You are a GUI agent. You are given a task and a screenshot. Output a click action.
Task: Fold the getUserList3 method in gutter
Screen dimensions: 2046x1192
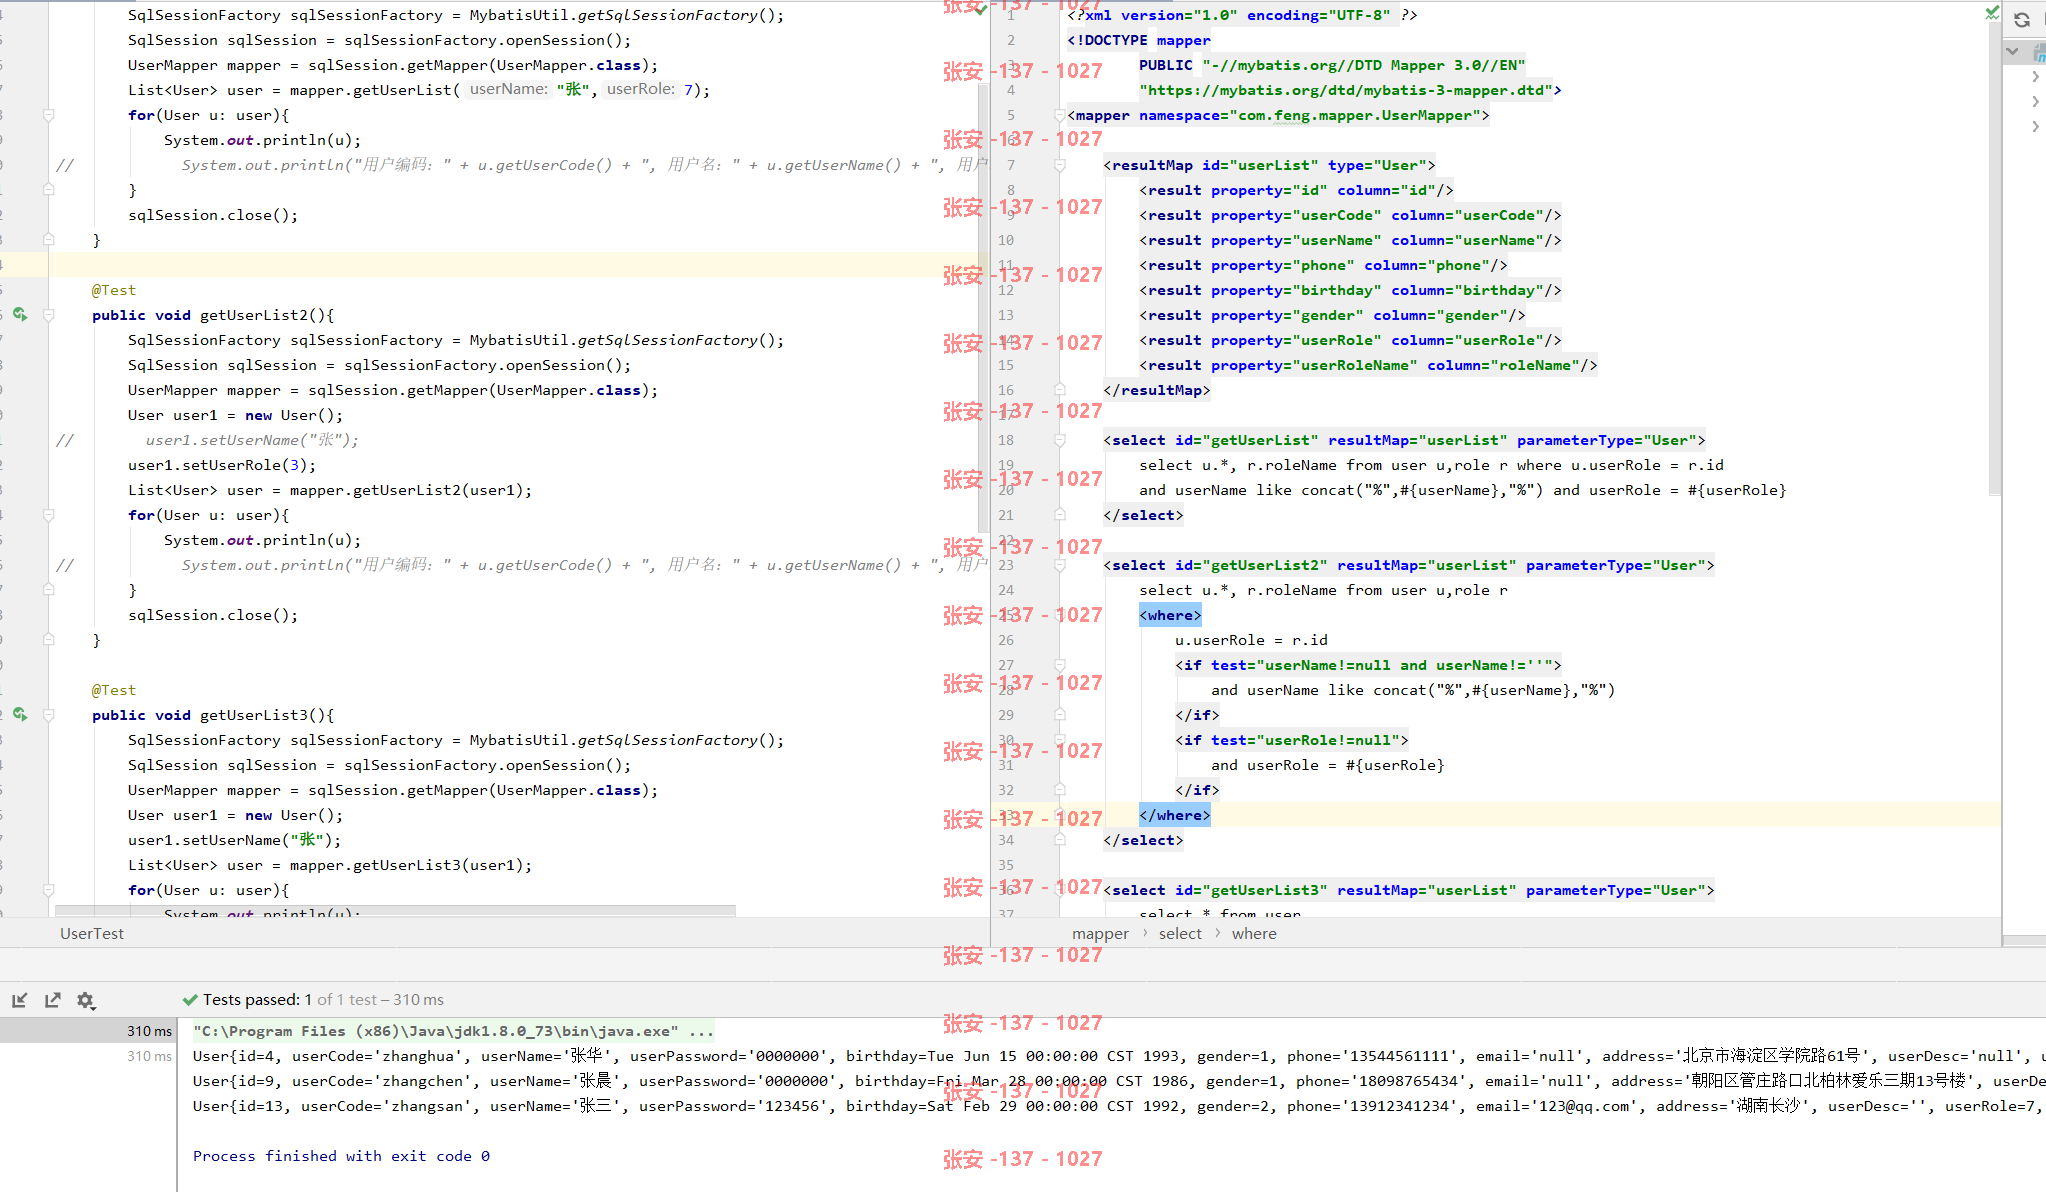pyautogui.click(x=48, y=715)
